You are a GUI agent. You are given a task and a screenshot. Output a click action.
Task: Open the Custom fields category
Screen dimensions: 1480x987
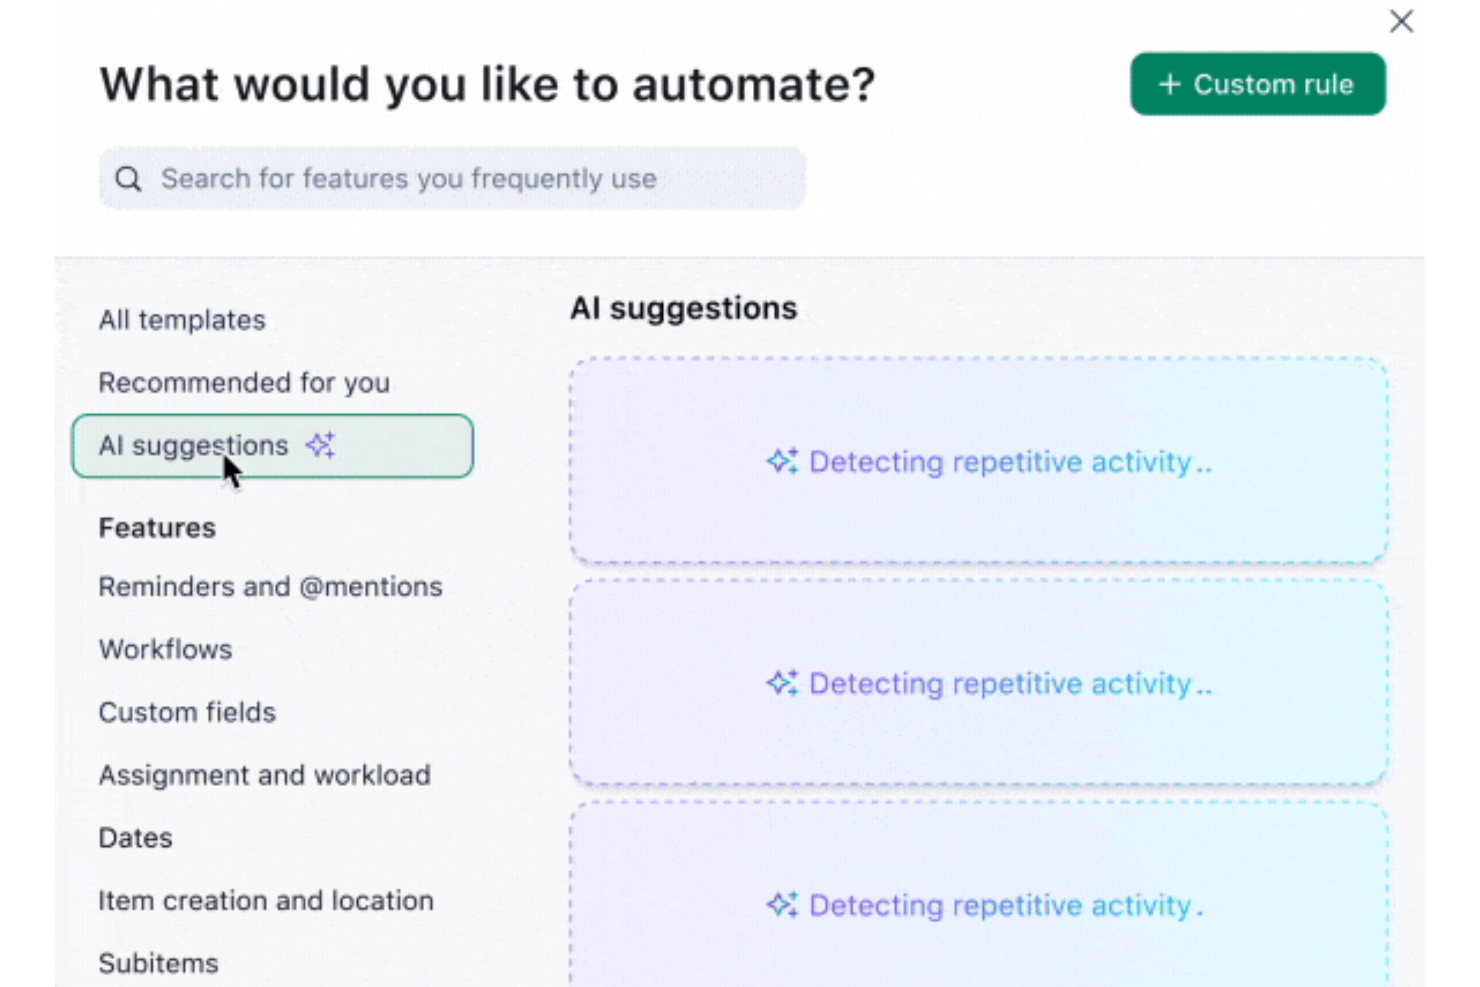click(187, 712)
